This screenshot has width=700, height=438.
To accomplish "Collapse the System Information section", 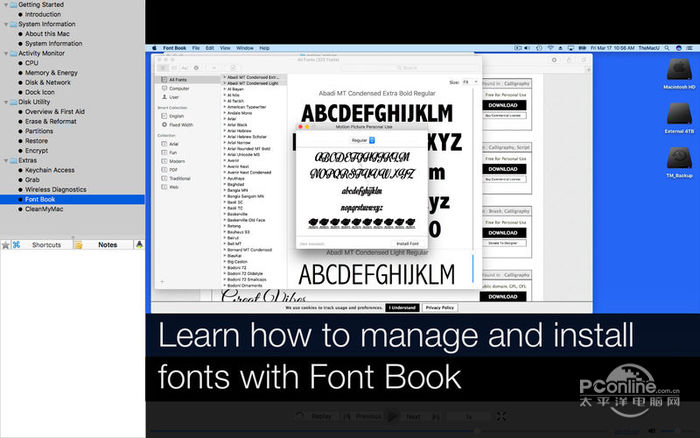I will click(6, 24).
